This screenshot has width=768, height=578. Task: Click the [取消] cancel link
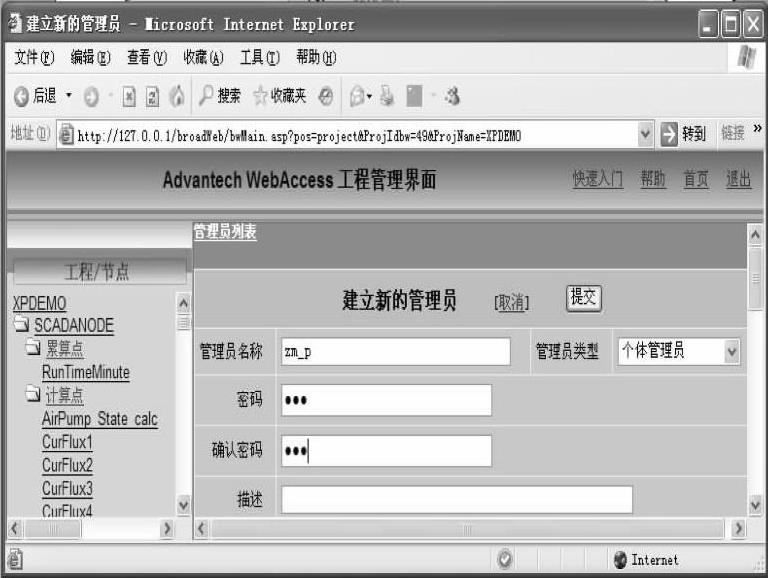(x=512, y=302)
